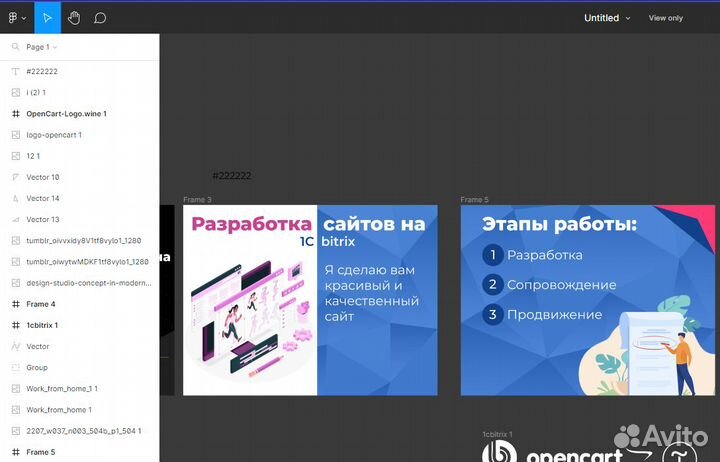Image resolution: width=720 pixels, height=462 pixels.
Task: Select the 1cbitrix 1 layer in the list
Action: pyautogui.click(x=80, y=325)
